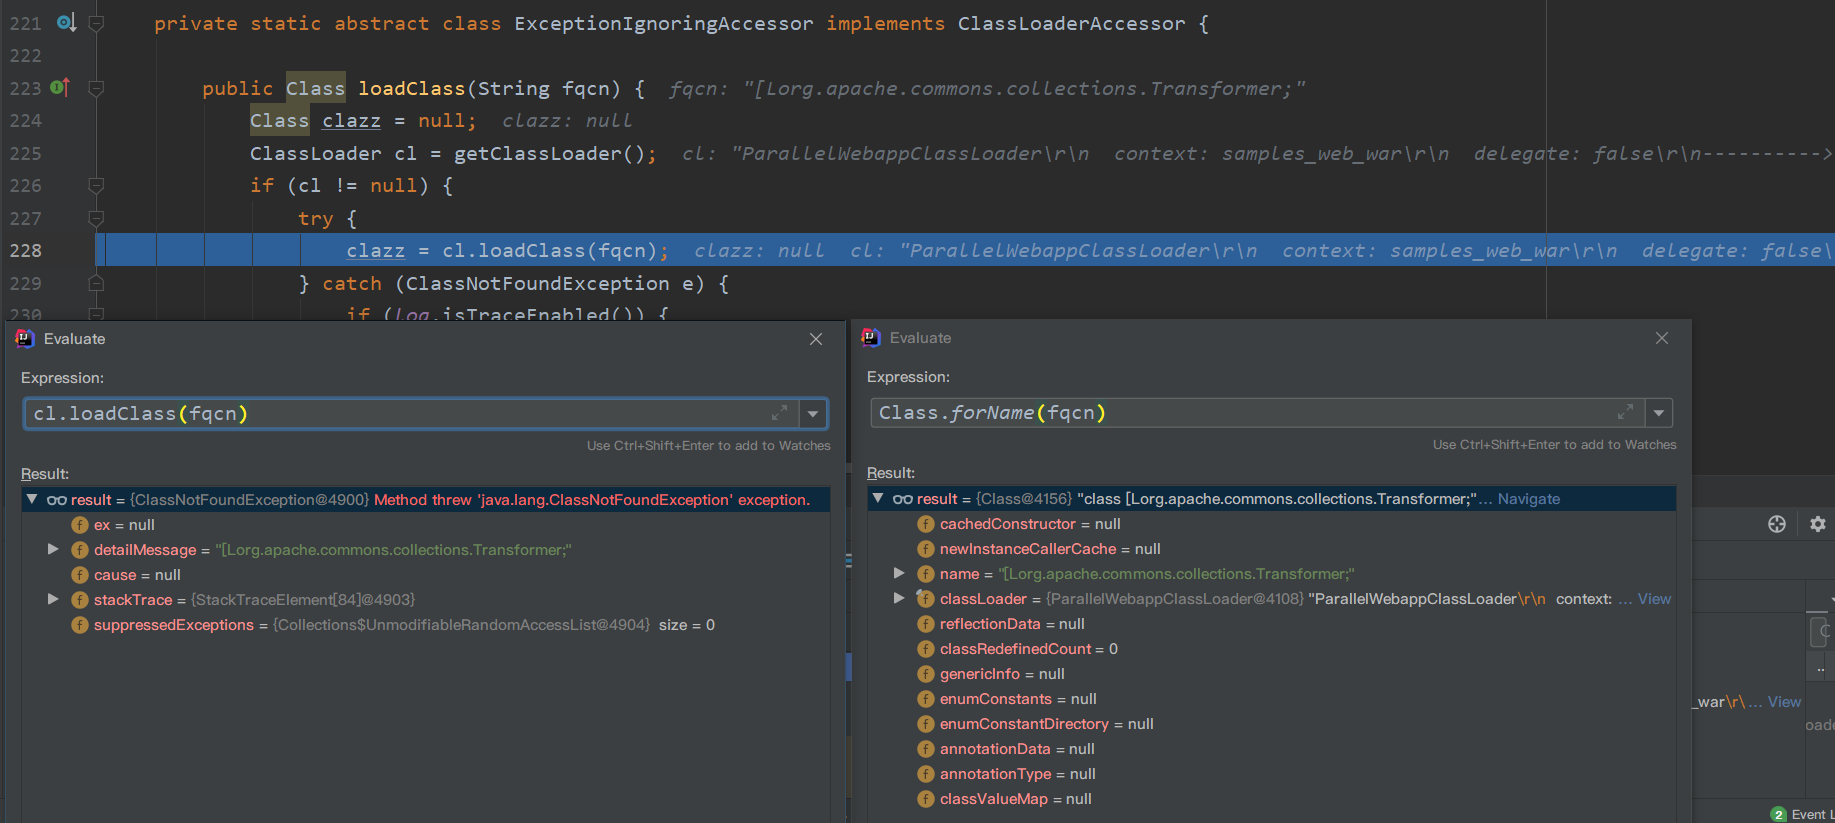The image size is (1835, 823).
Task: Collapse the ClassNotFoundException result node
Action: (32, 499)
